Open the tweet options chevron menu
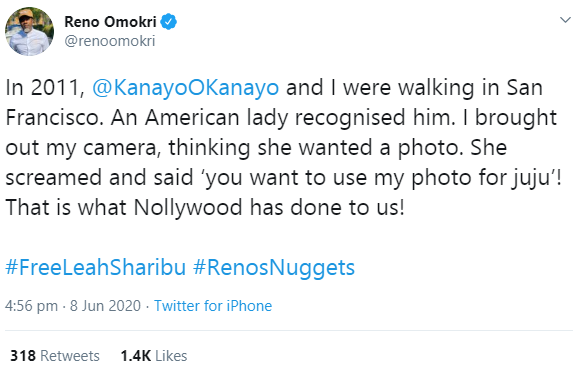This screenshot has height=366, width=578. click(565, 20)
